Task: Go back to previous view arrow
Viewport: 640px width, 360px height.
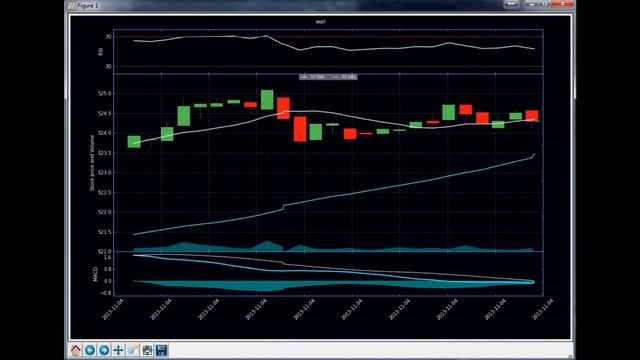Action: 90,350
